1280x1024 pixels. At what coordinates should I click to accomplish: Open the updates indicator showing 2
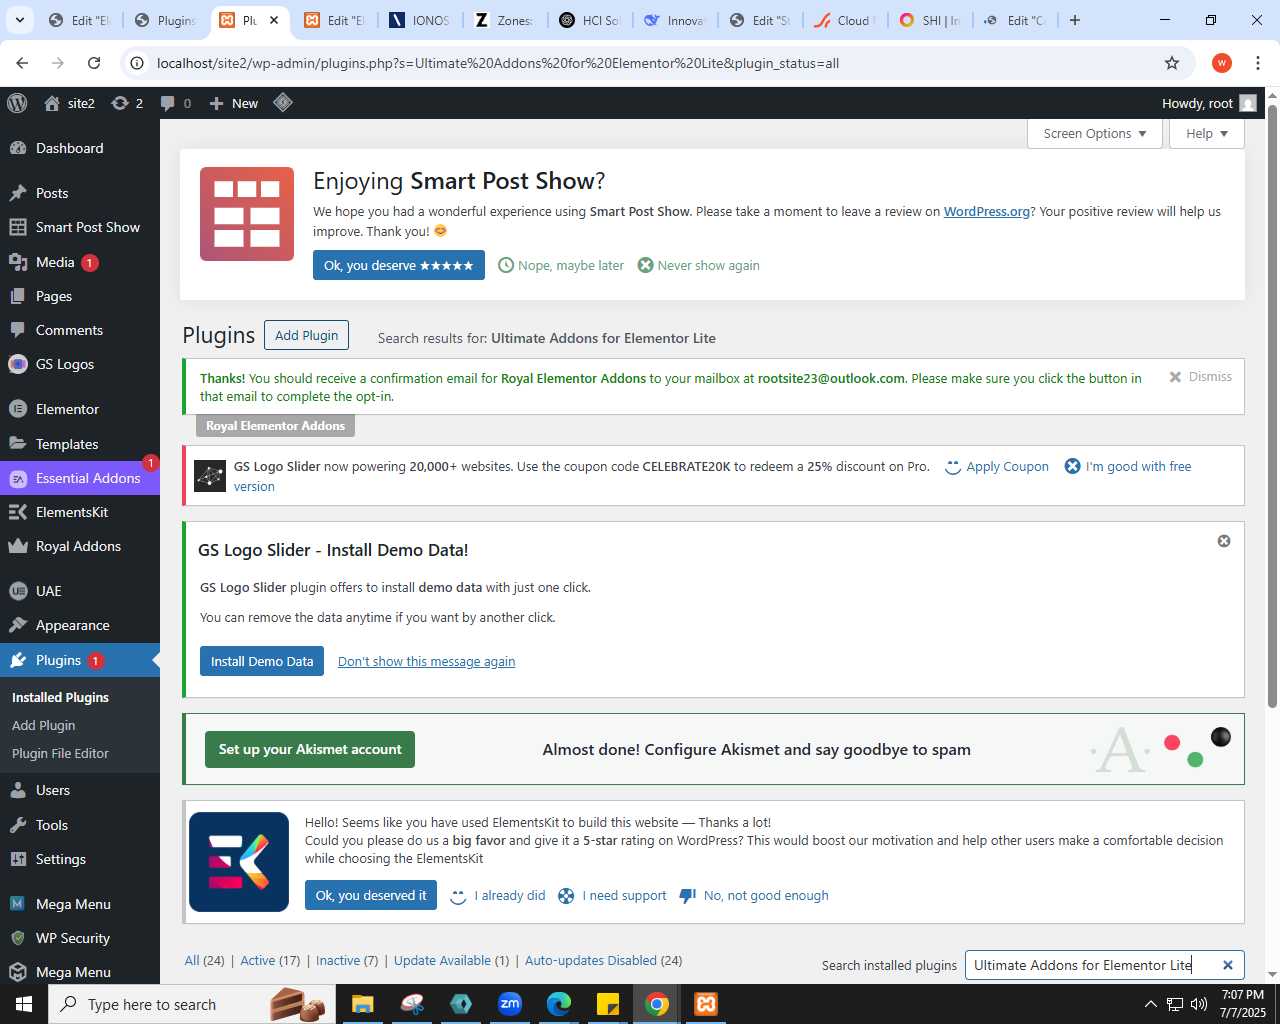pyautogui.click(x=127, y=103)
